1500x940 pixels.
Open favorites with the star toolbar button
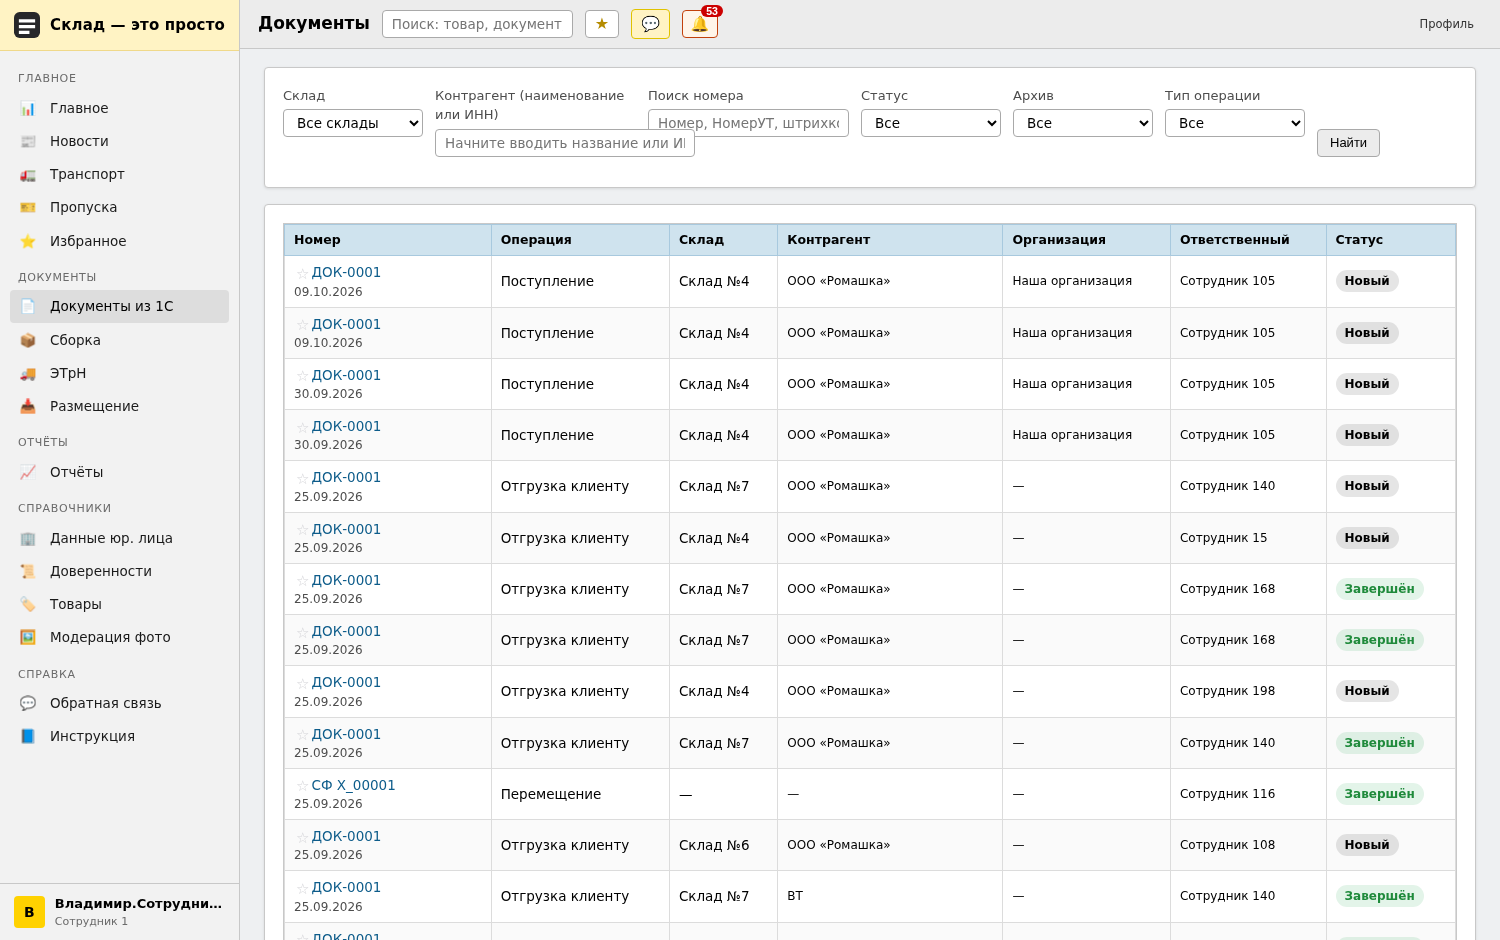[602, 24]
